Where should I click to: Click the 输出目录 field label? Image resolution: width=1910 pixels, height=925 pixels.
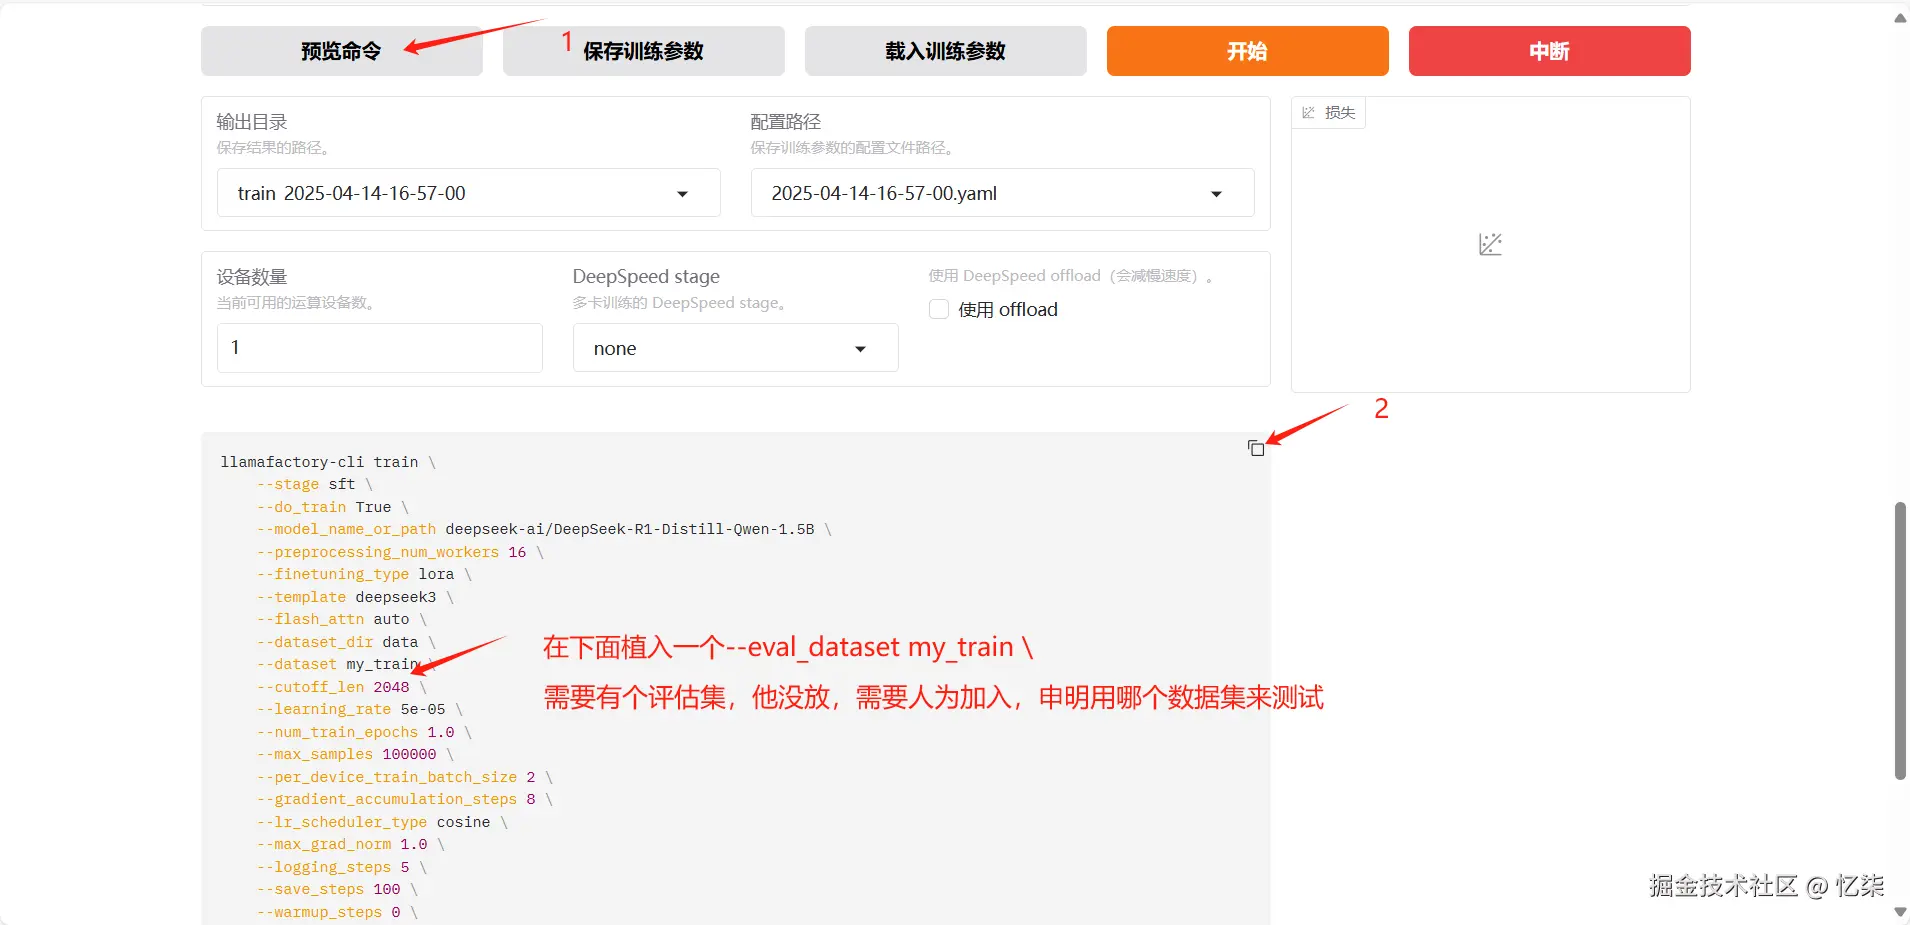click(252, 122)
